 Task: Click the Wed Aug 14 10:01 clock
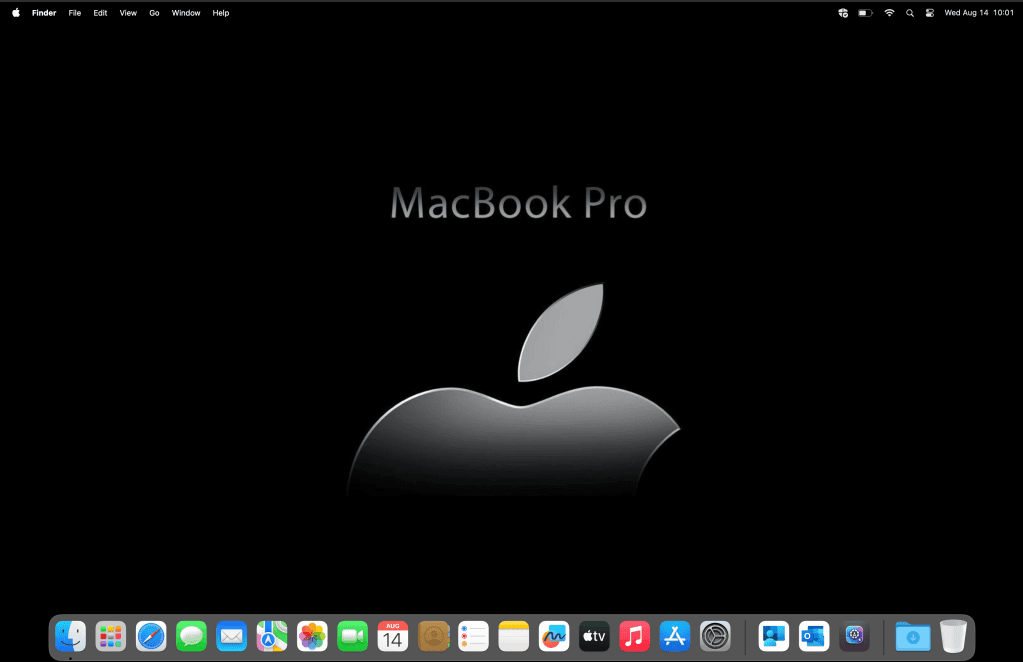979,13
